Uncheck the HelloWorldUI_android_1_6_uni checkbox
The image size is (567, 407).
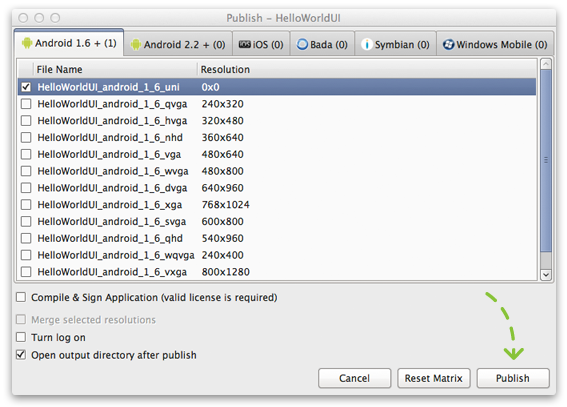click(26, 87)
